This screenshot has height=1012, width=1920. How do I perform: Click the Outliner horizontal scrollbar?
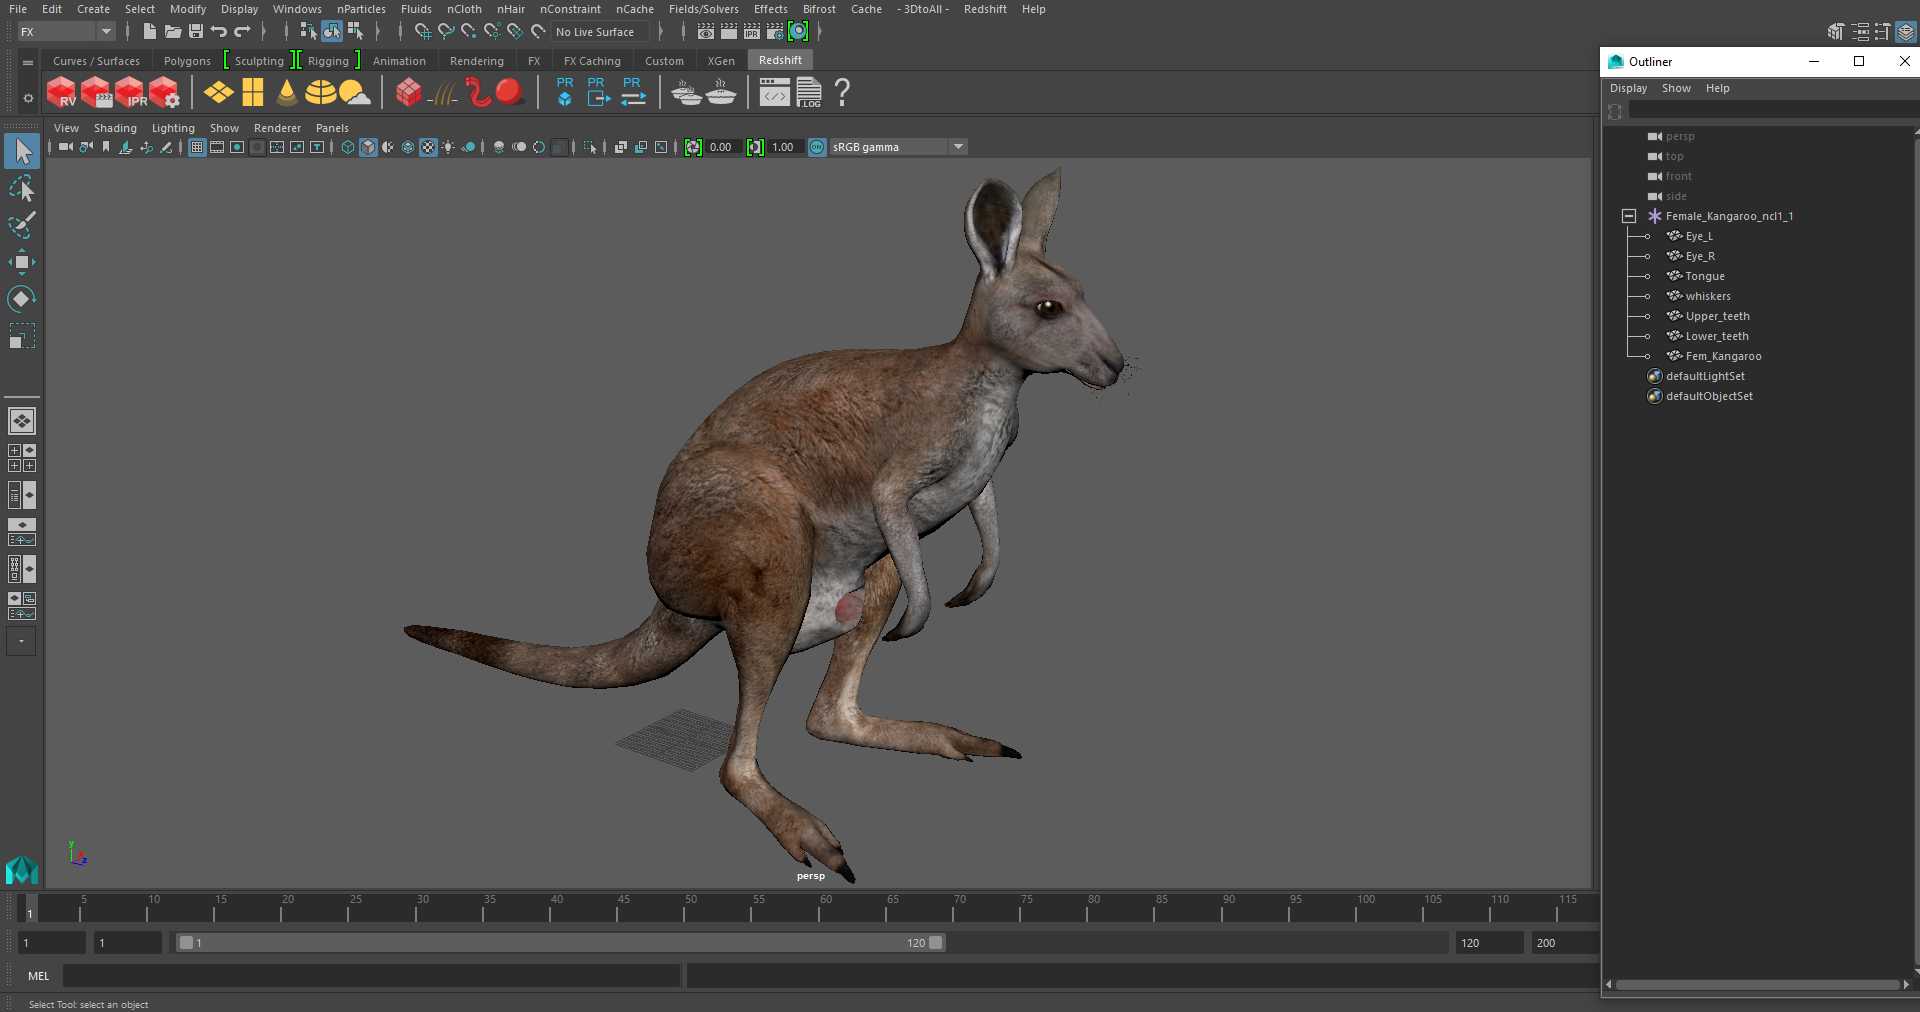pos(1757,985)
